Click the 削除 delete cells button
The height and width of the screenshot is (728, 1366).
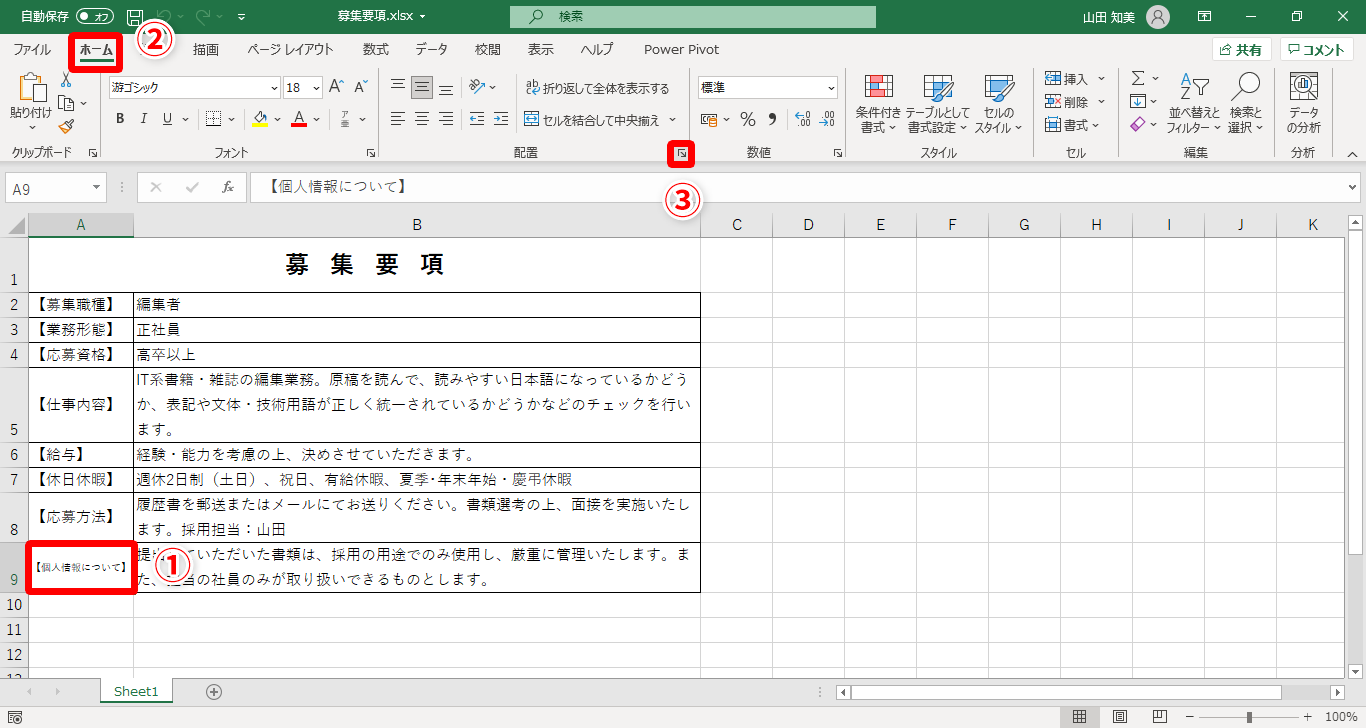click(x=1074, y=102)
